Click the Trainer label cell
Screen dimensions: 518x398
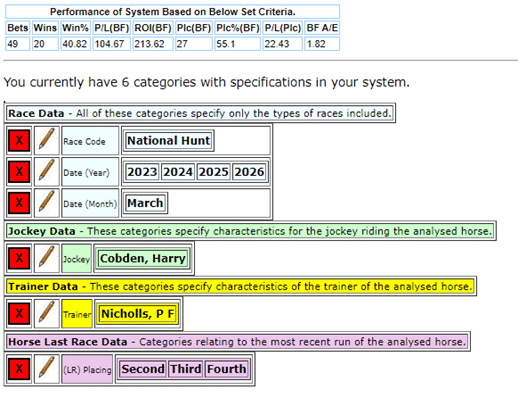(77, 314)
